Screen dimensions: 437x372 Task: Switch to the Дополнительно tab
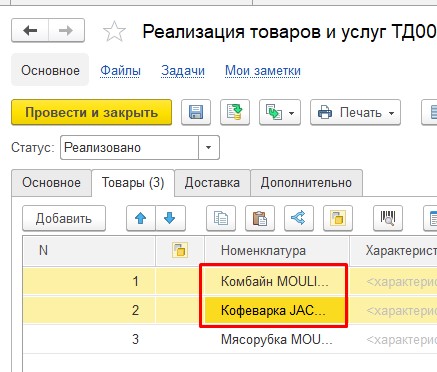pos(306,183)
